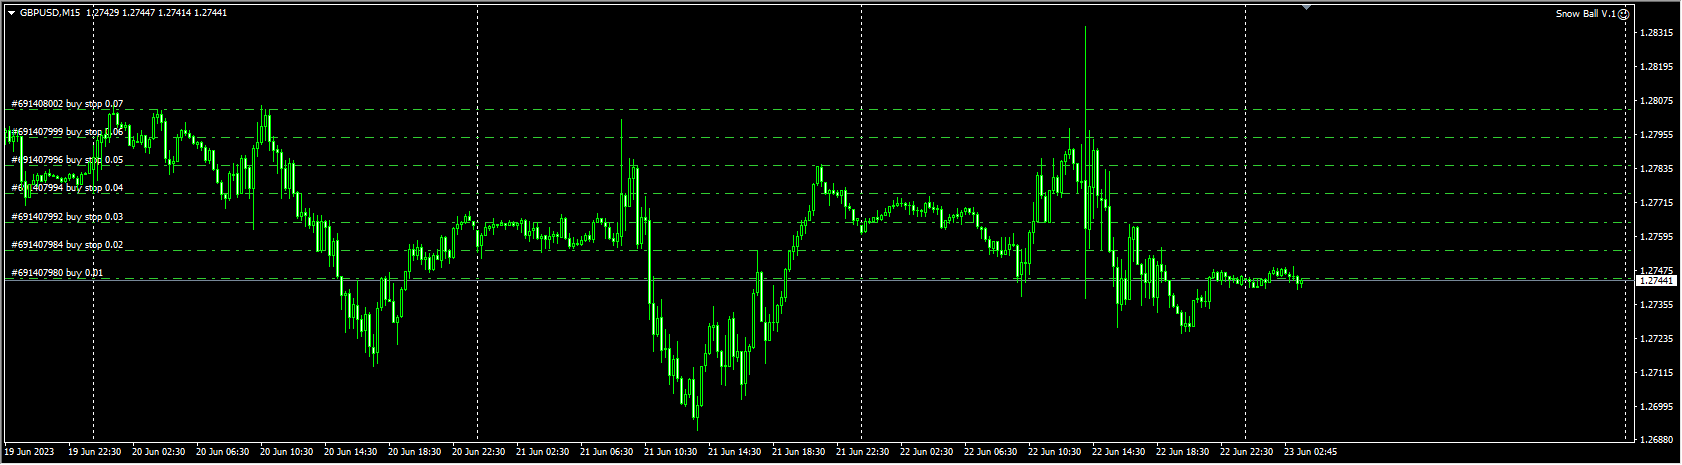Viewport: 1682px width, 465px height.
Task: Select order label #691408002 buy stop 0.07
Action: [x=67, y=104]
